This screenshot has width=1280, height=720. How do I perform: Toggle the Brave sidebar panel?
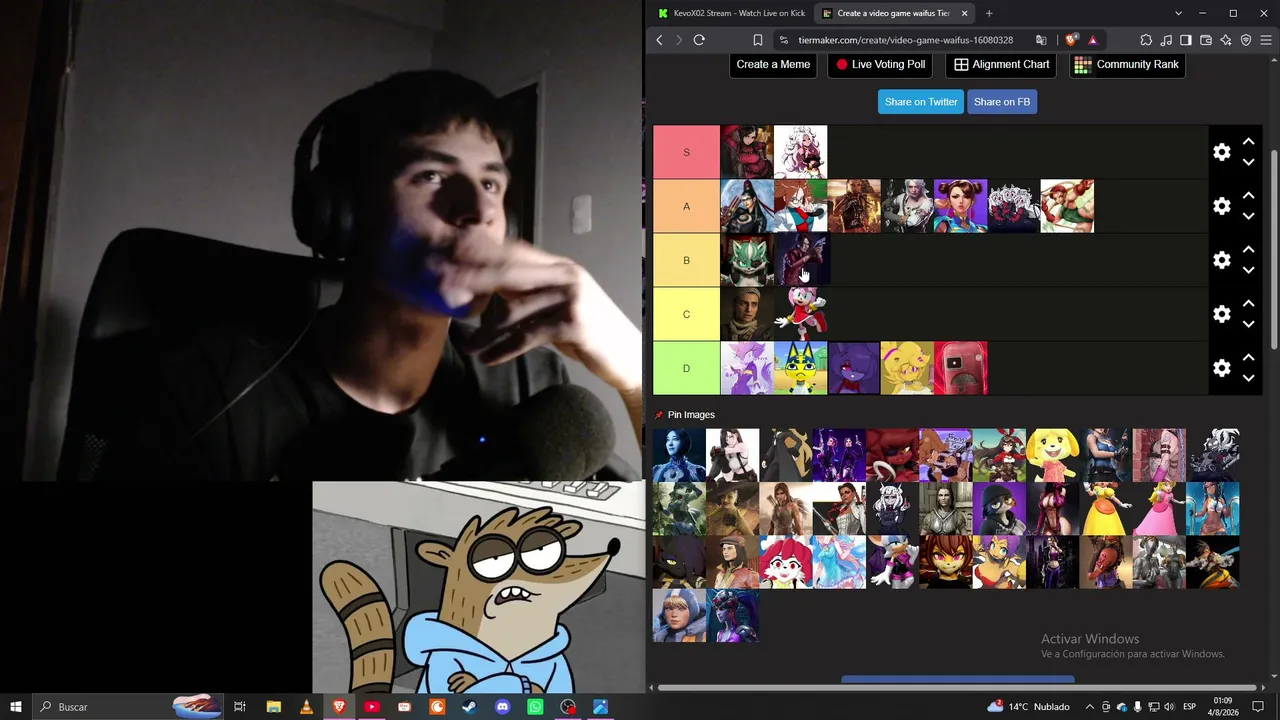tap(1186, 40)
